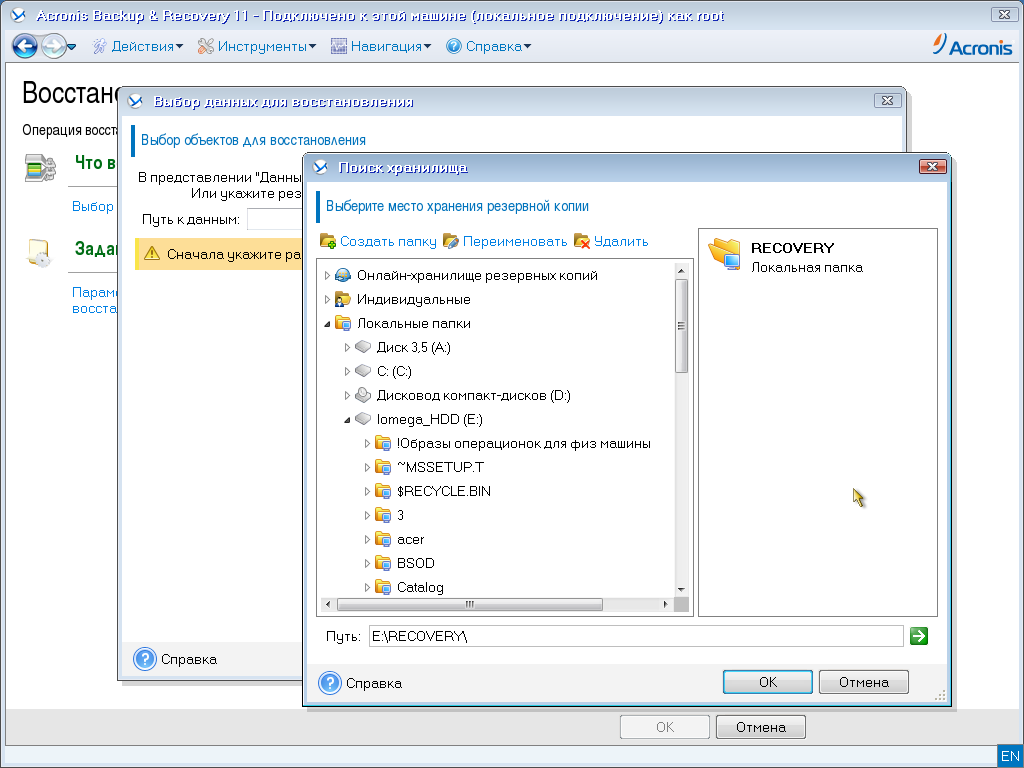Screen dimensions: 1024x768
Task: Click the CD drive D: icon
Action: 363,395
